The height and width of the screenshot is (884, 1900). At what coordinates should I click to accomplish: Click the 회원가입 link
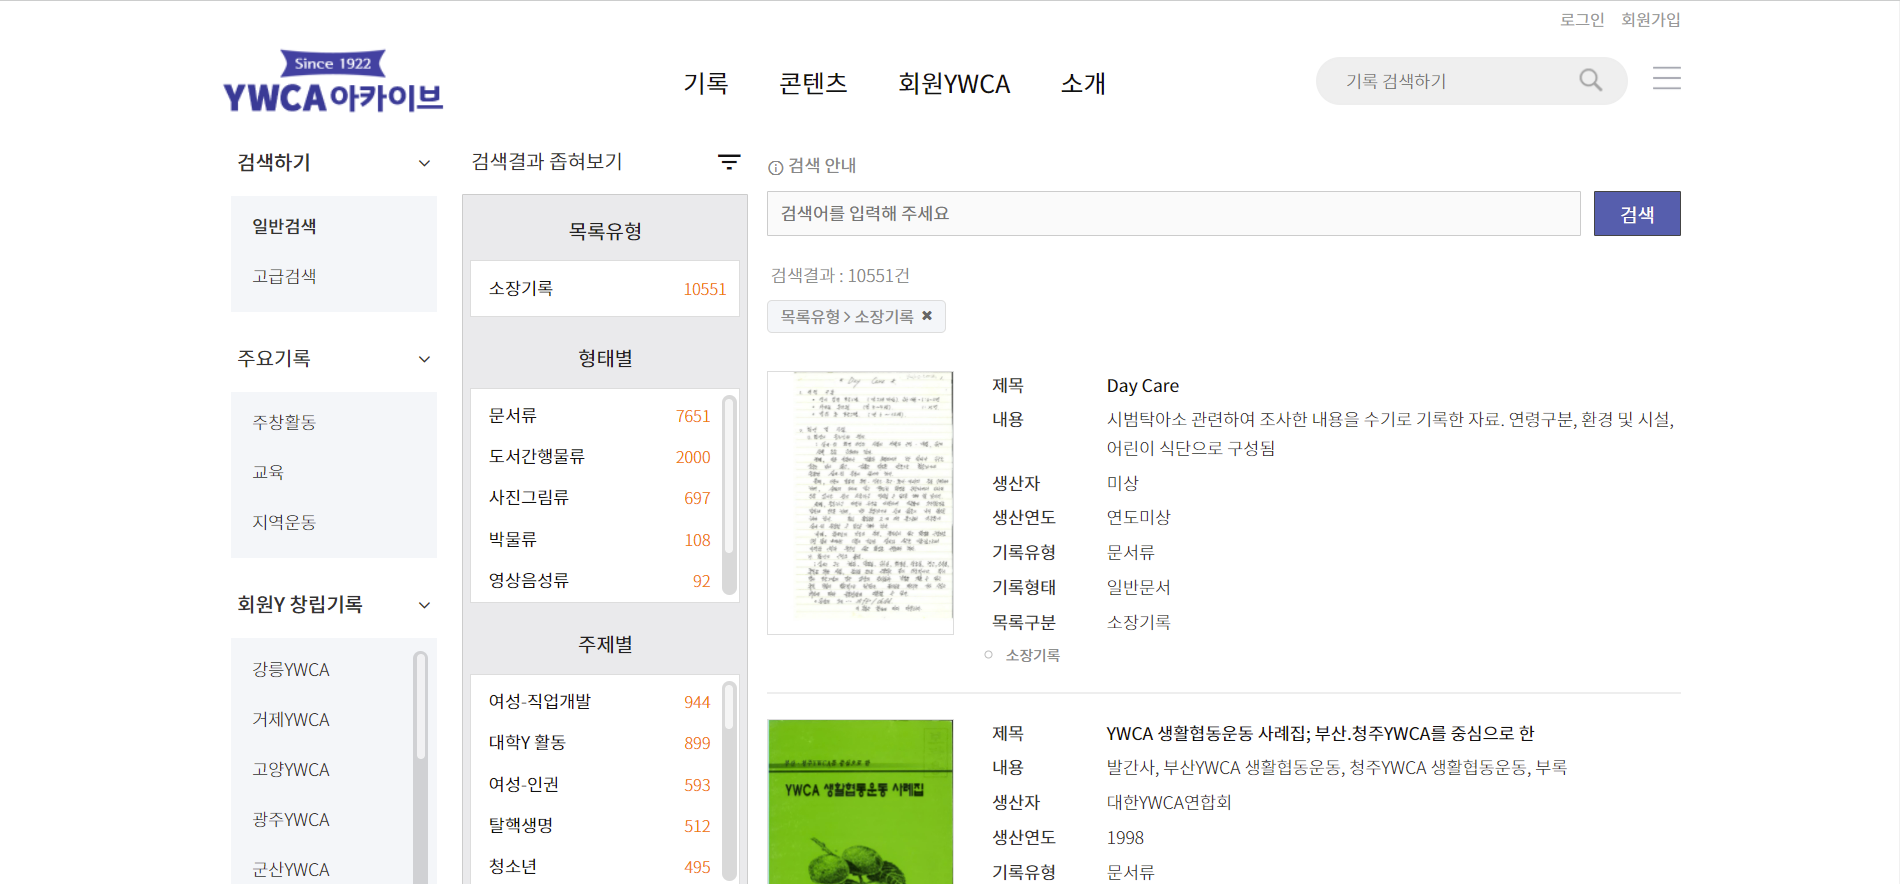click(x=1650, y=20)
